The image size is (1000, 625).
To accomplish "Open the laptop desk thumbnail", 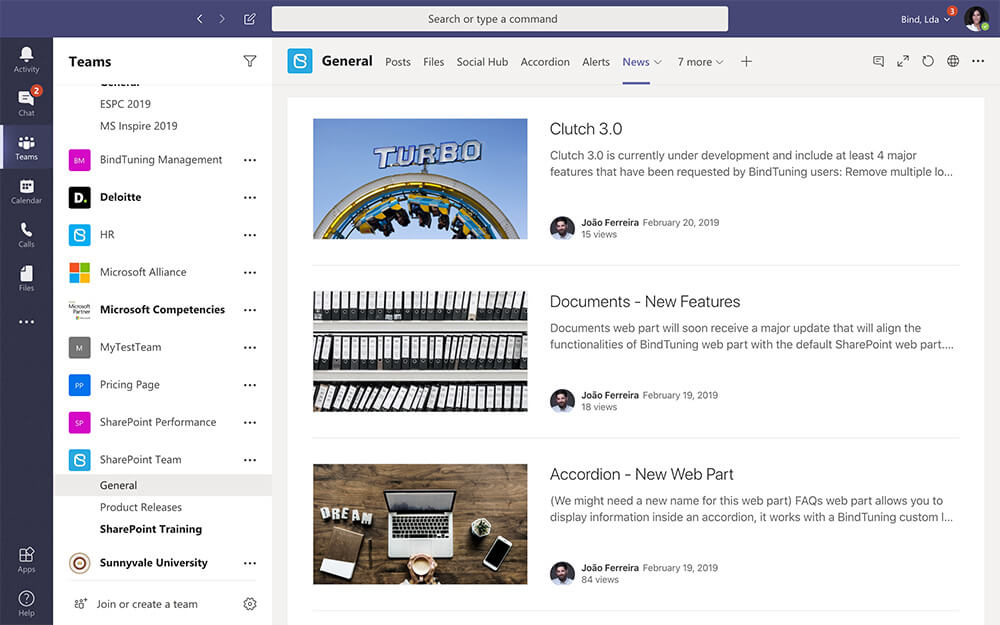I will (420, 524).
